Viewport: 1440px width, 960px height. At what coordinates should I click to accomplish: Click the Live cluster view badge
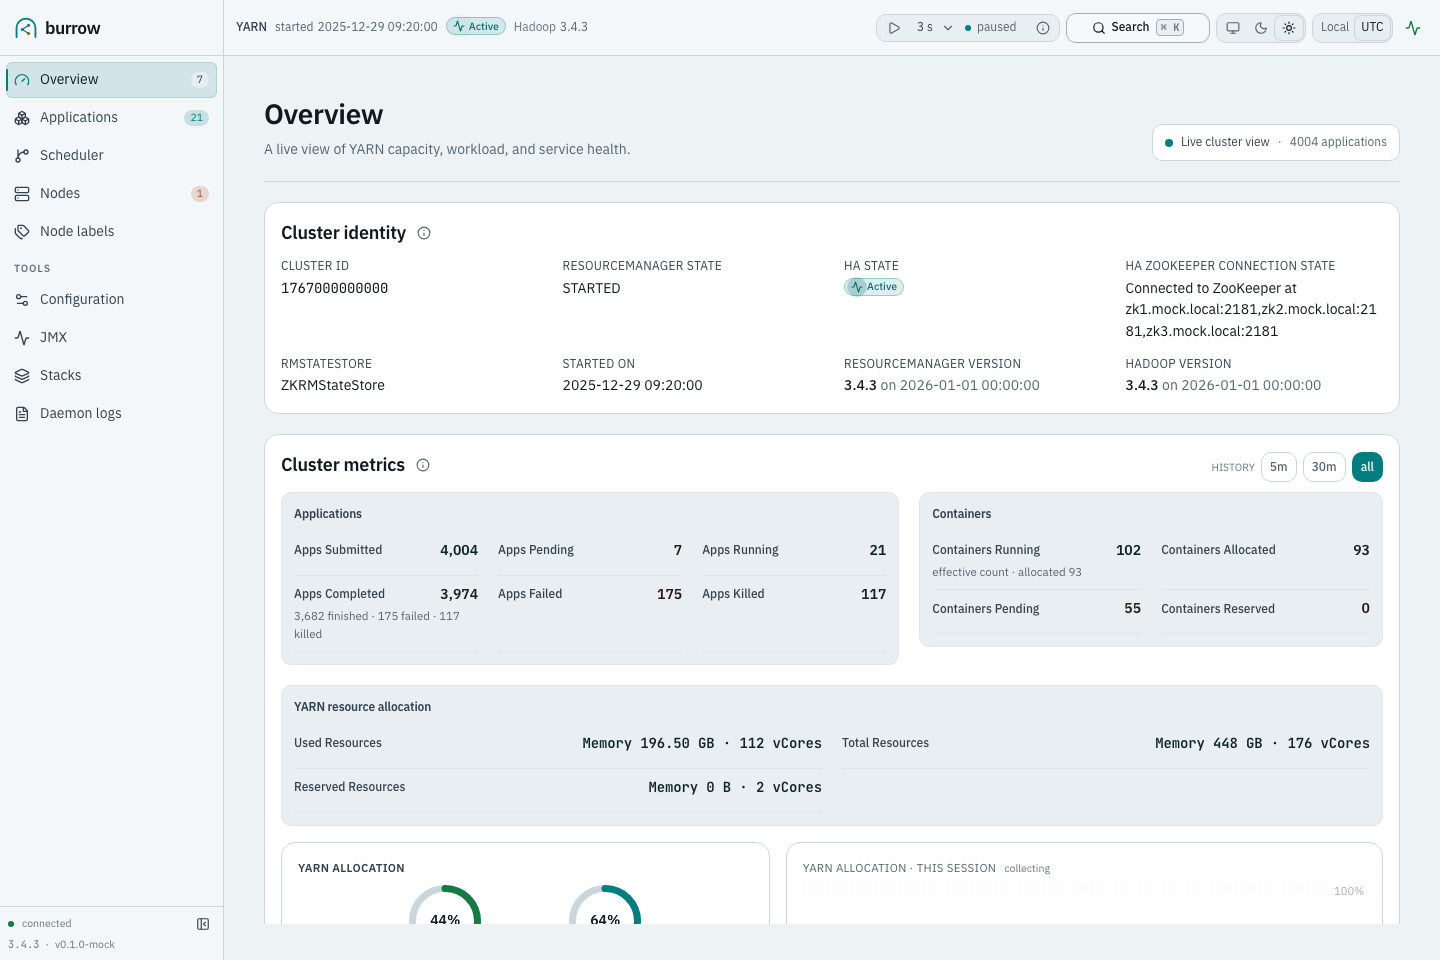[1276, 142]
